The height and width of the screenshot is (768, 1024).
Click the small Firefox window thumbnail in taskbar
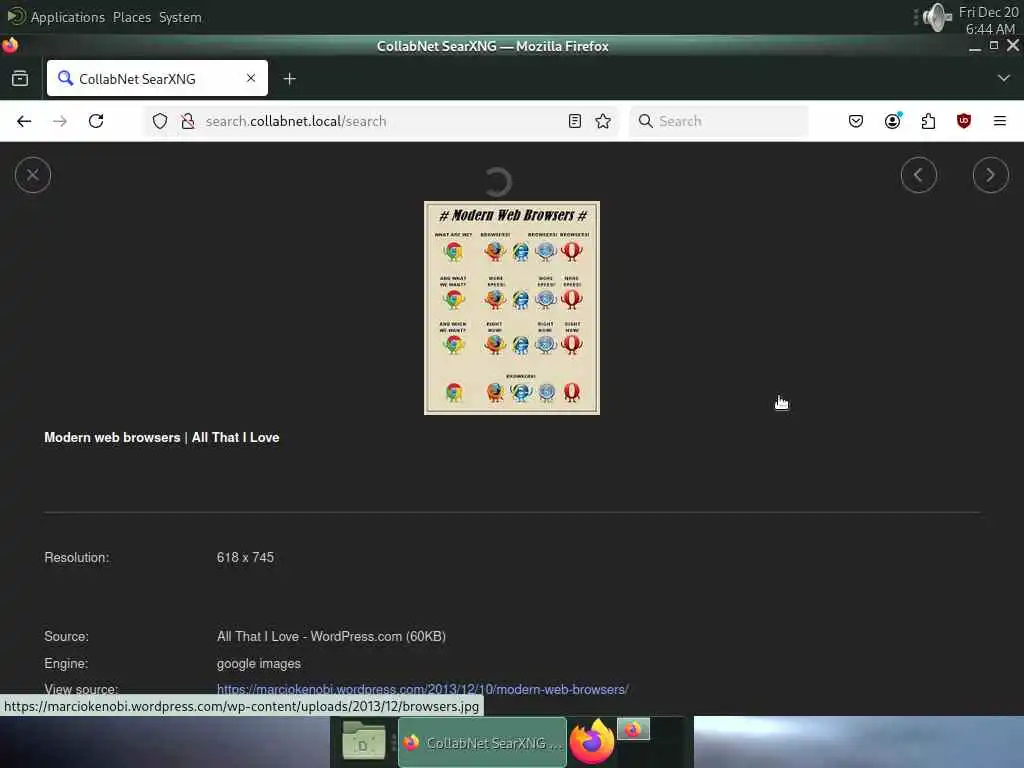[633, 729]
